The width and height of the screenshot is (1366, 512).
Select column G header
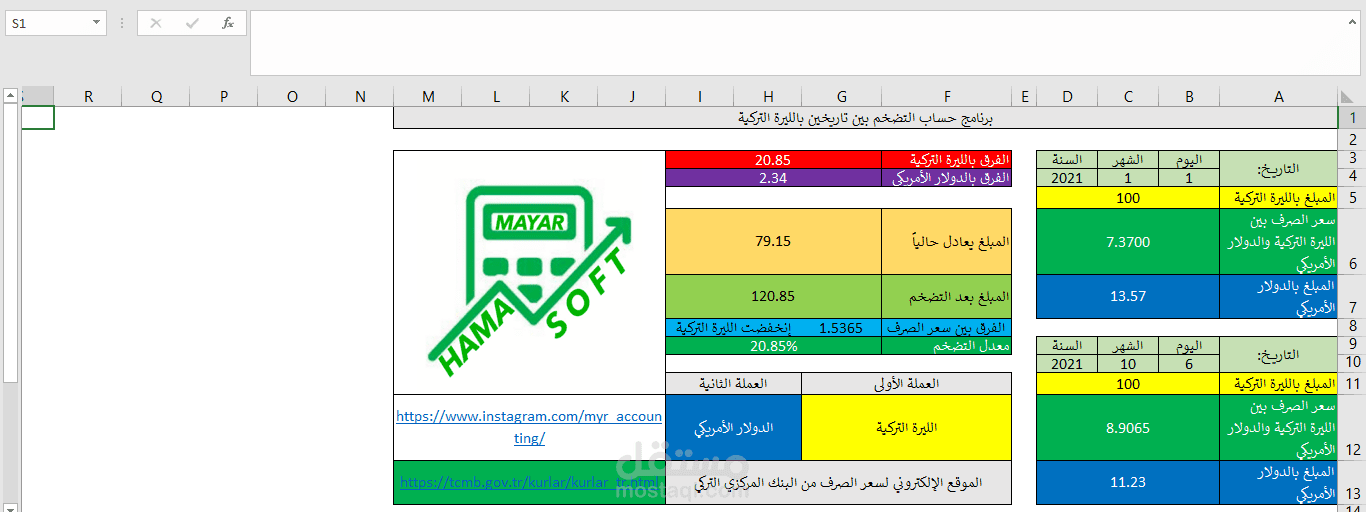842,96
